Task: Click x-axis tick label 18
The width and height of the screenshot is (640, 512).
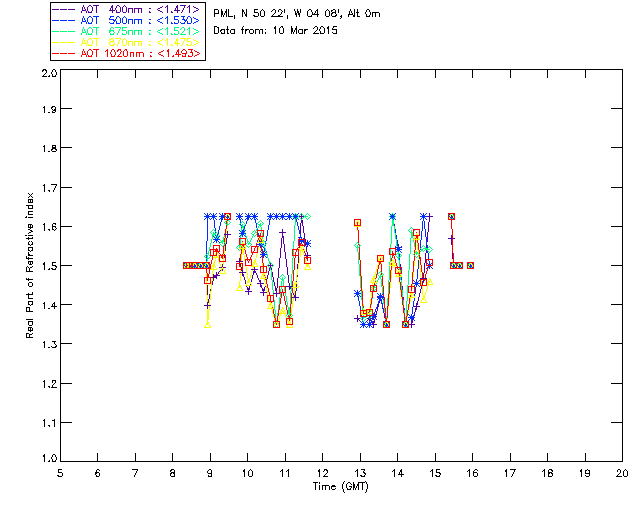Action: coord(548,473)
